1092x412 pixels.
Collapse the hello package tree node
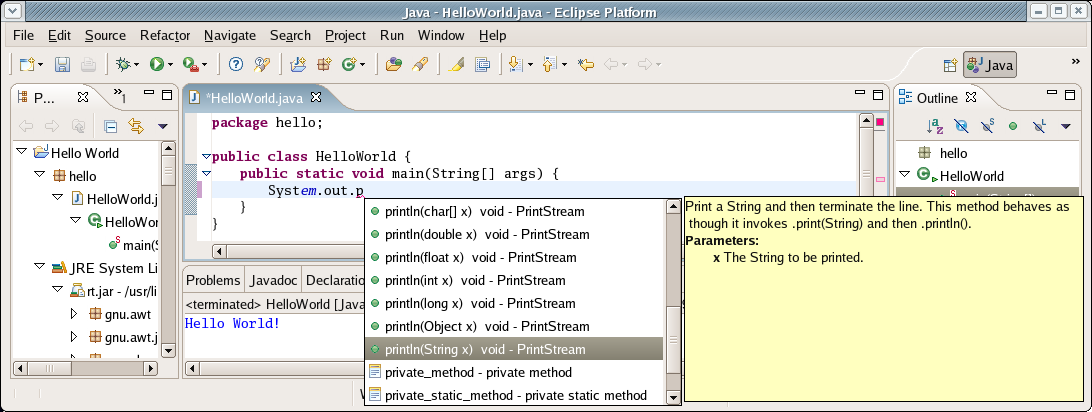coord(39,175)
